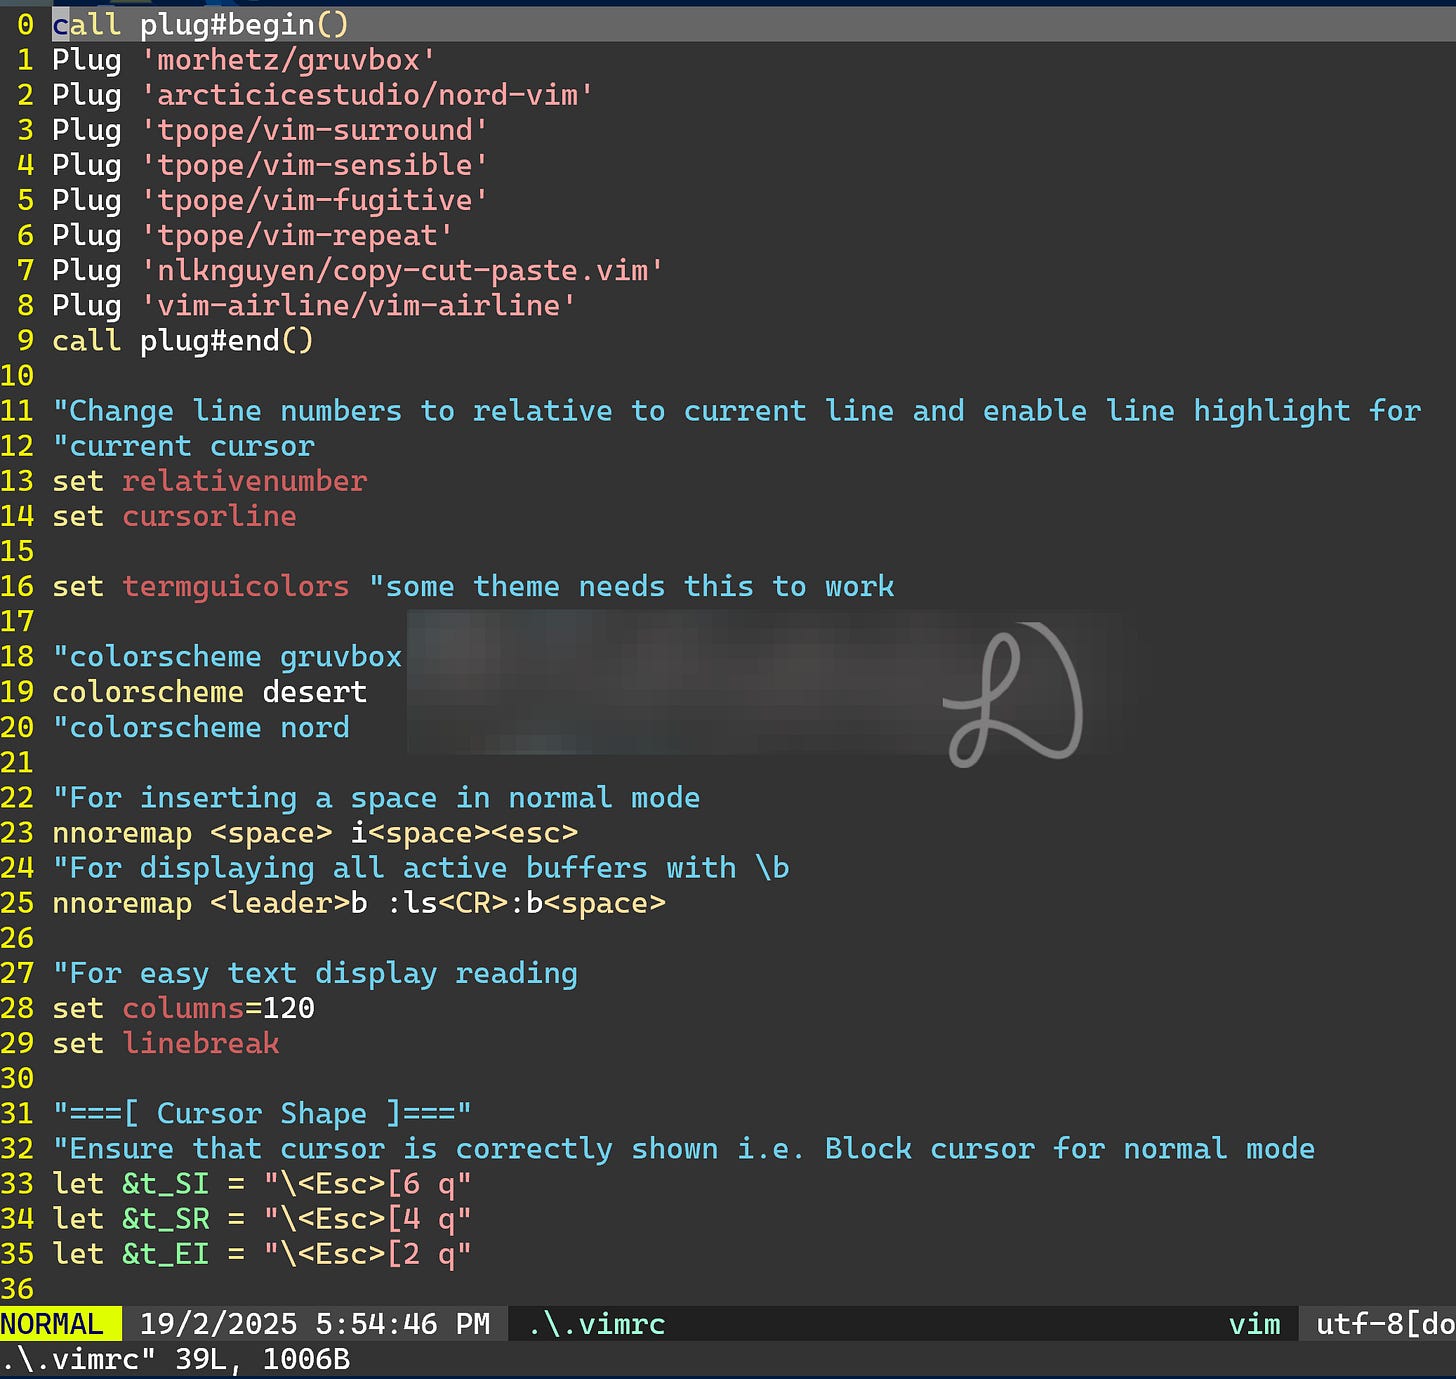Click the ':ls<CR>:b<space>' mapping command
1456x1379 pixels.
click(526, 903)
